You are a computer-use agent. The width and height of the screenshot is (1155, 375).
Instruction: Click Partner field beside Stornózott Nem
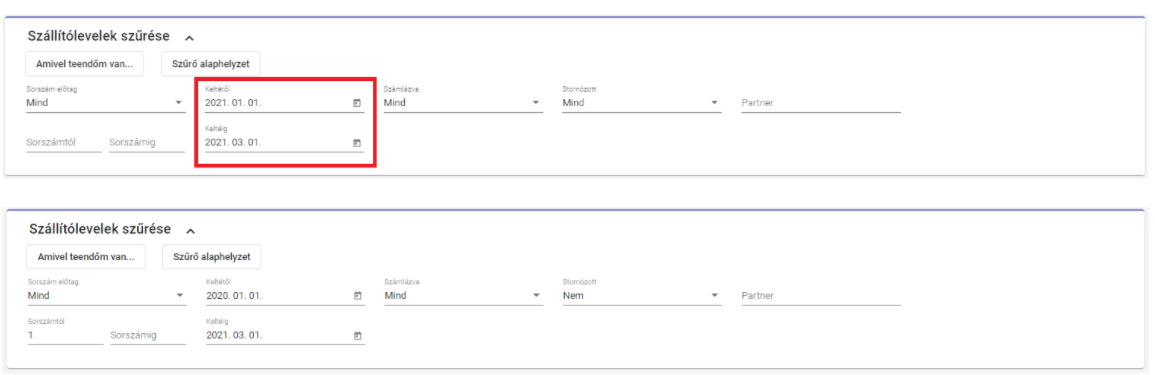(x=821, y=295)
